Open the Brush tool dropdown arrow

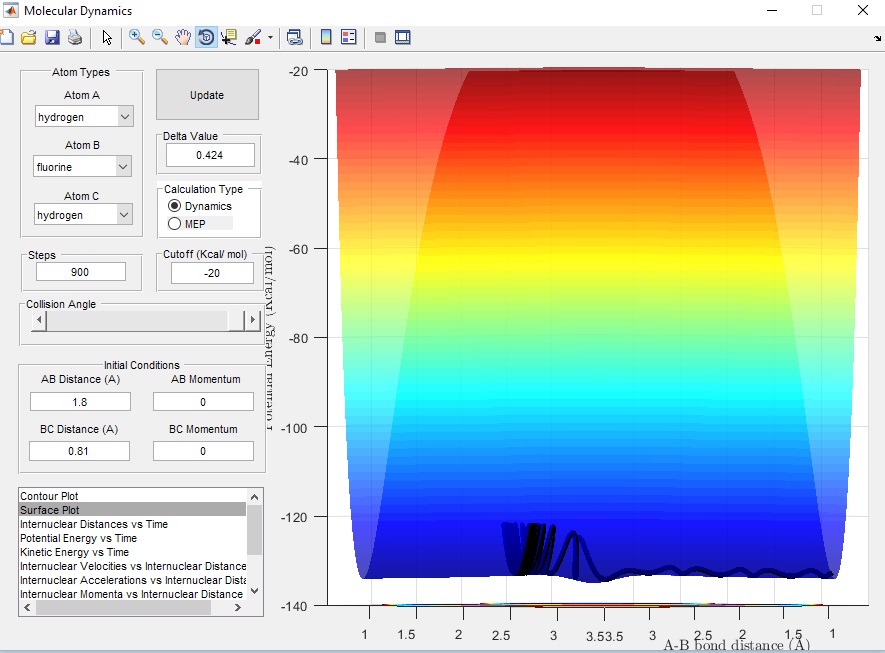(x=270, y=38)
